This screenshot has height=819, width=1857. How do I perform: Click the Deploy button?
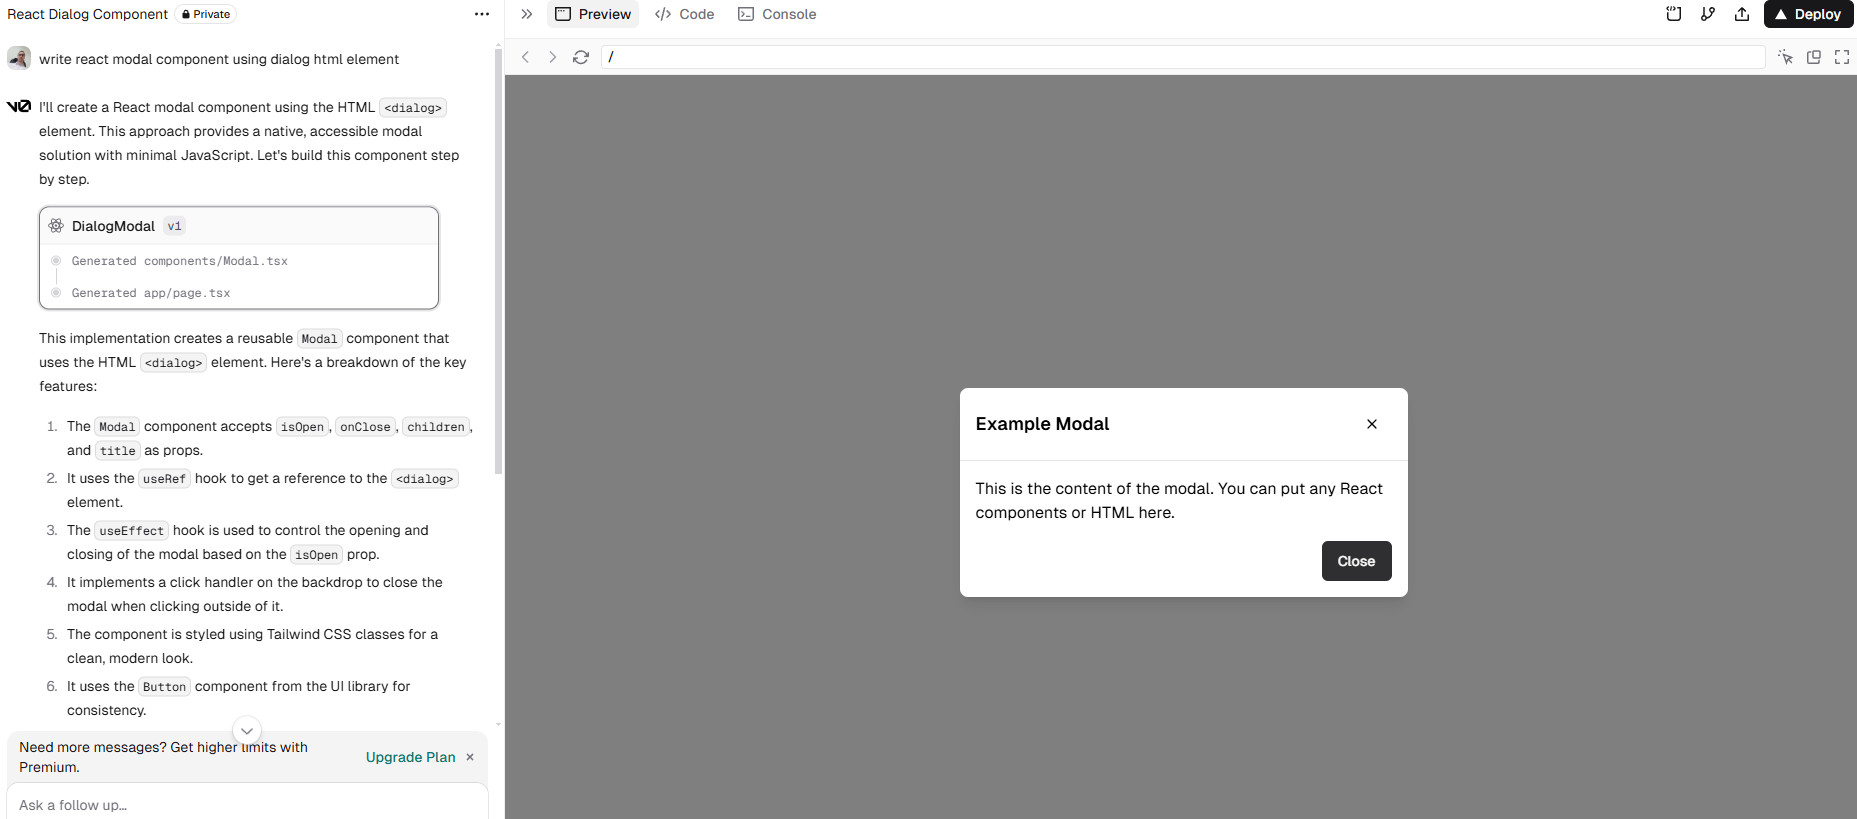pos(1808,14)
